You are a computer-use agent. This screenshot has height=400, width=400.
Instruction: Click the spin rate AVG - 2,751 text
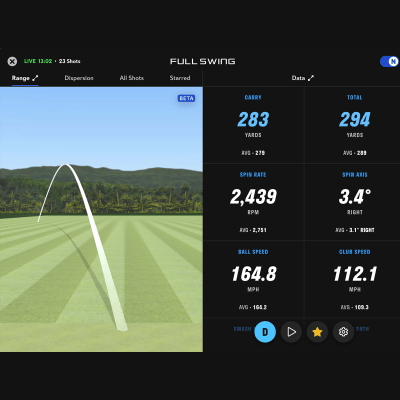pos(253,230)
